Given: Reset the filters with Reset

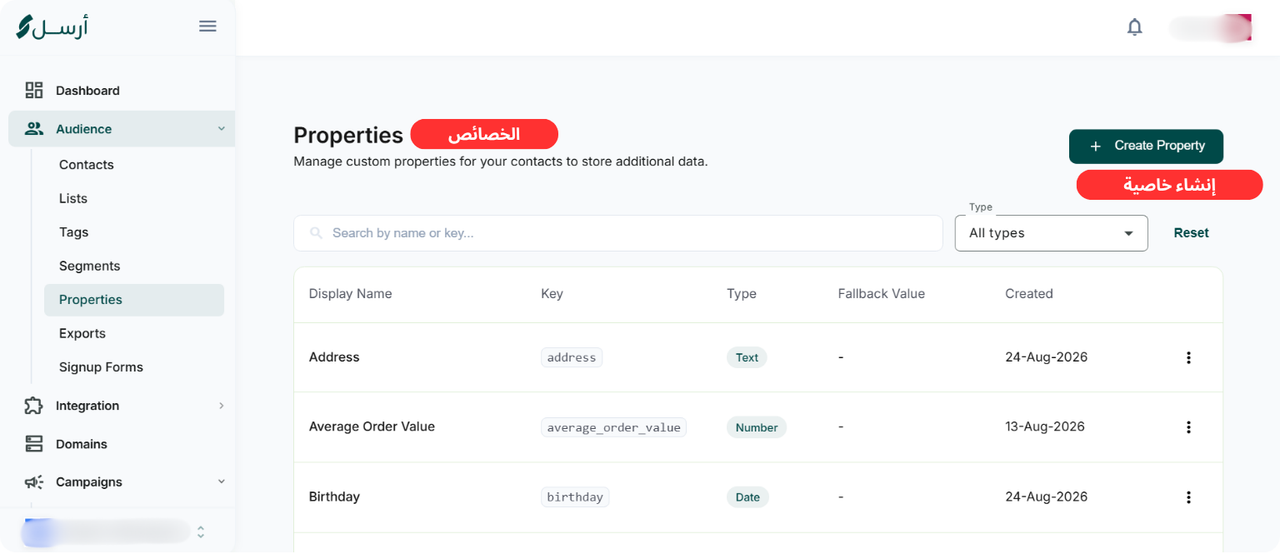Looking at the screenshot, I should pos(1191,233).
